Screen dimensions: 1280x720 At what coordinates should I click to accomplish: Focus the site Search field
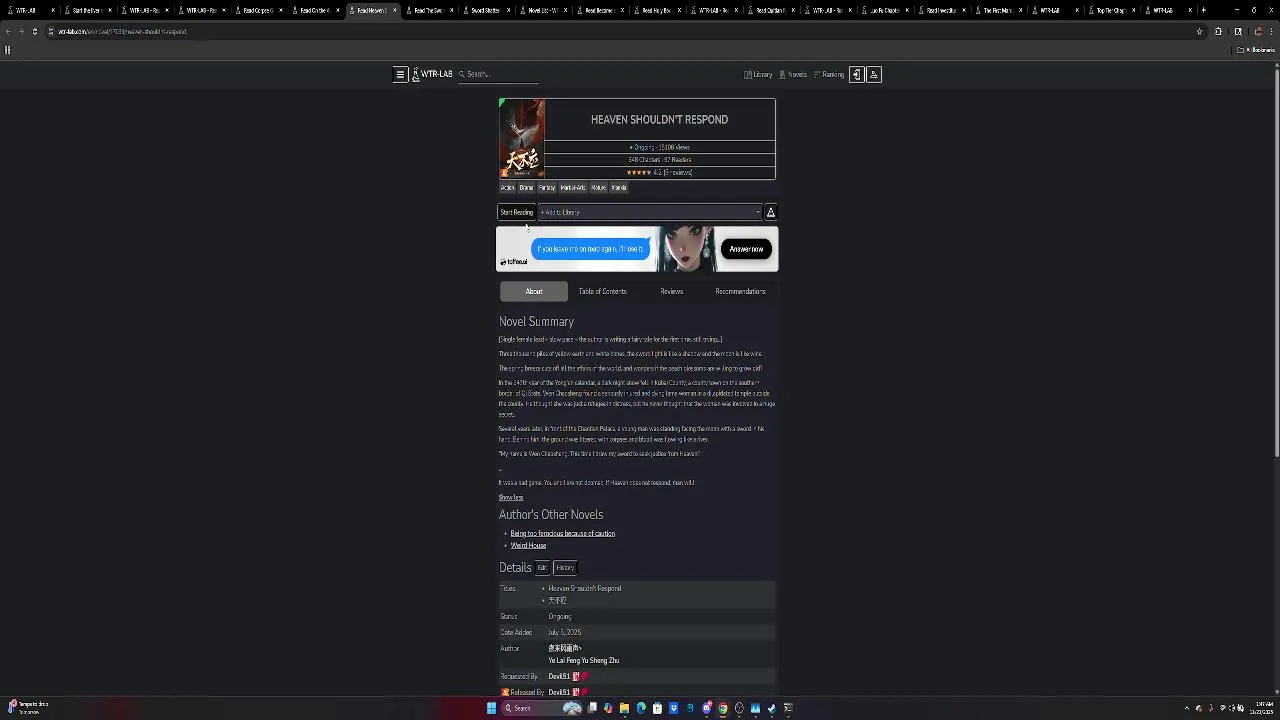point(498,74)
